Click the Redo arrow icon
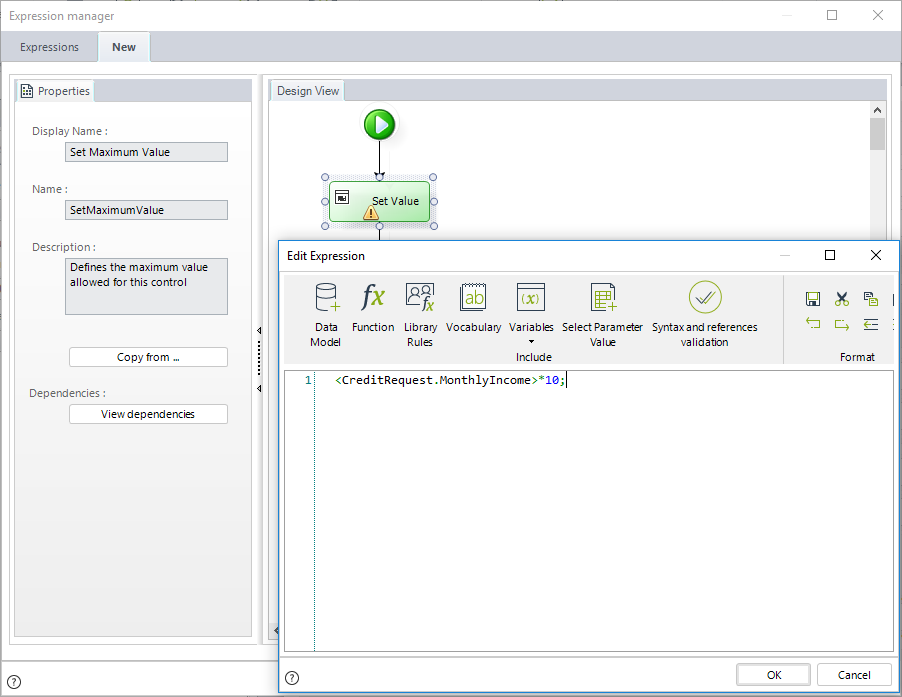 (842, 324)
